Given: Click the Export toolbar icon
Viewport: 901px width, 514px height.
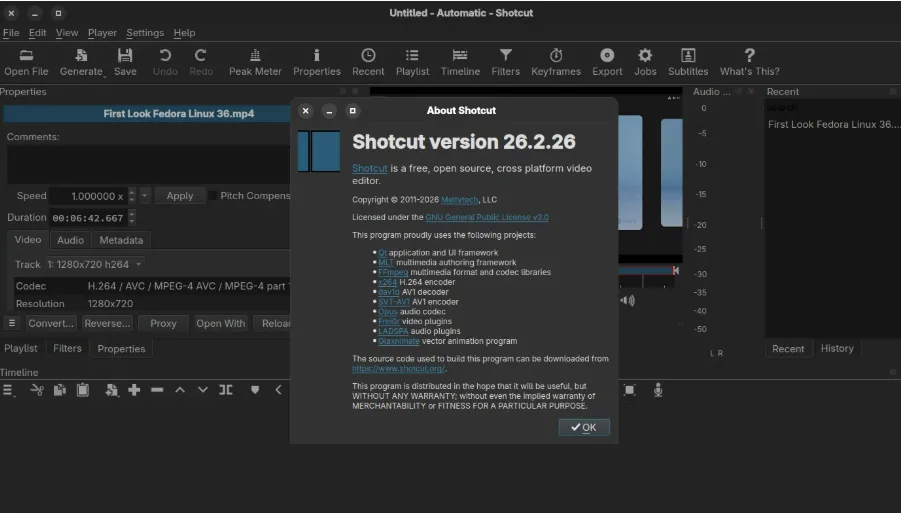Looking at the screenshot, I should [607, 62].
